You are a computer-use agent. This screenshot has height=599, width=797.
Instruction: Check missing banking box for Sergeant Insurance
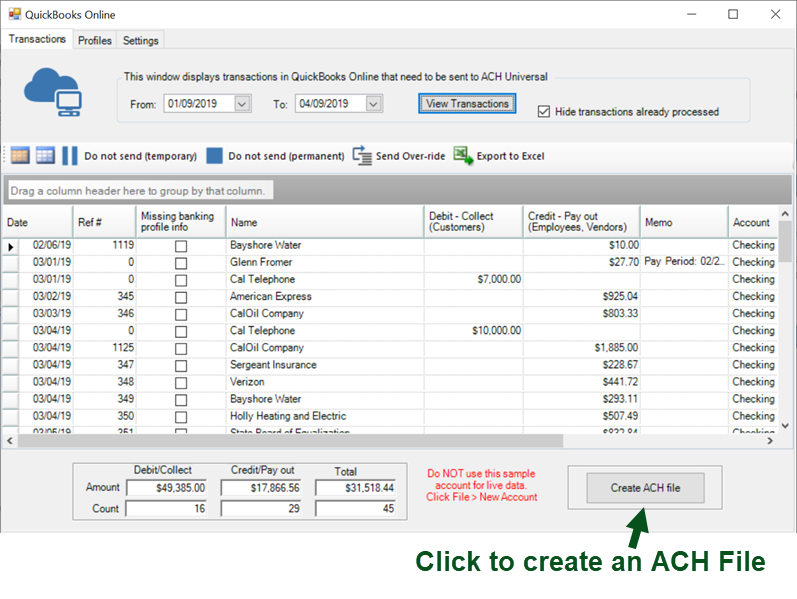pyautogui.click(x=181, y=366)
